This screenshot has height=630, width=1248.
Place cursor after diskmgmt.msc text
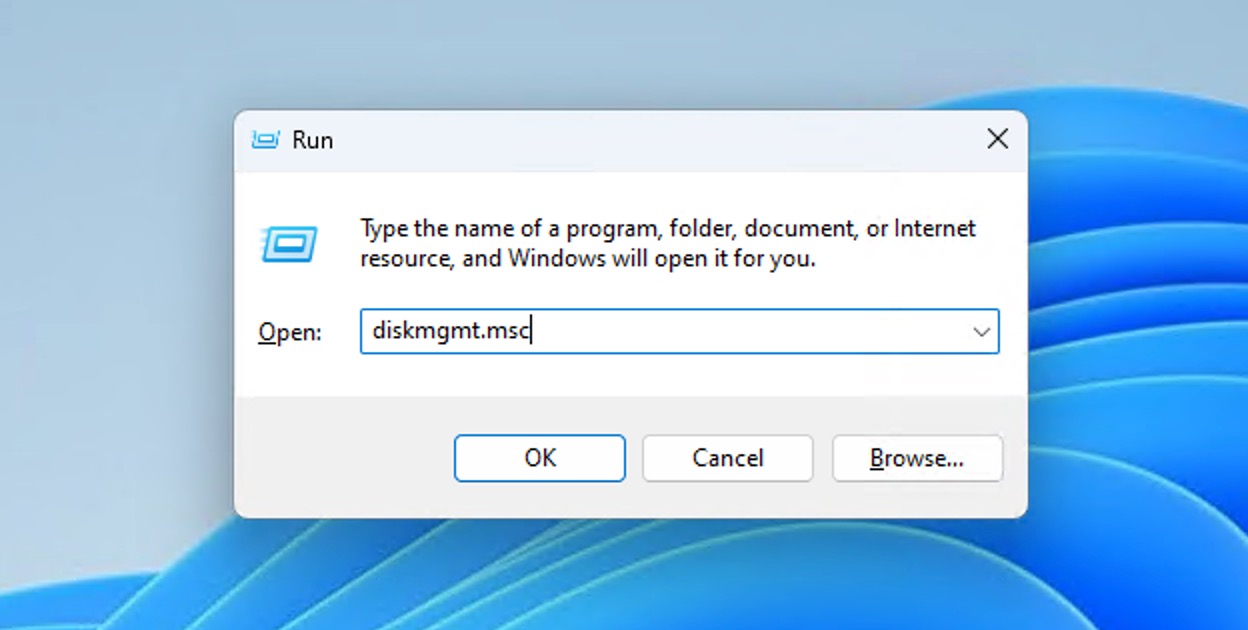point(534,331)
